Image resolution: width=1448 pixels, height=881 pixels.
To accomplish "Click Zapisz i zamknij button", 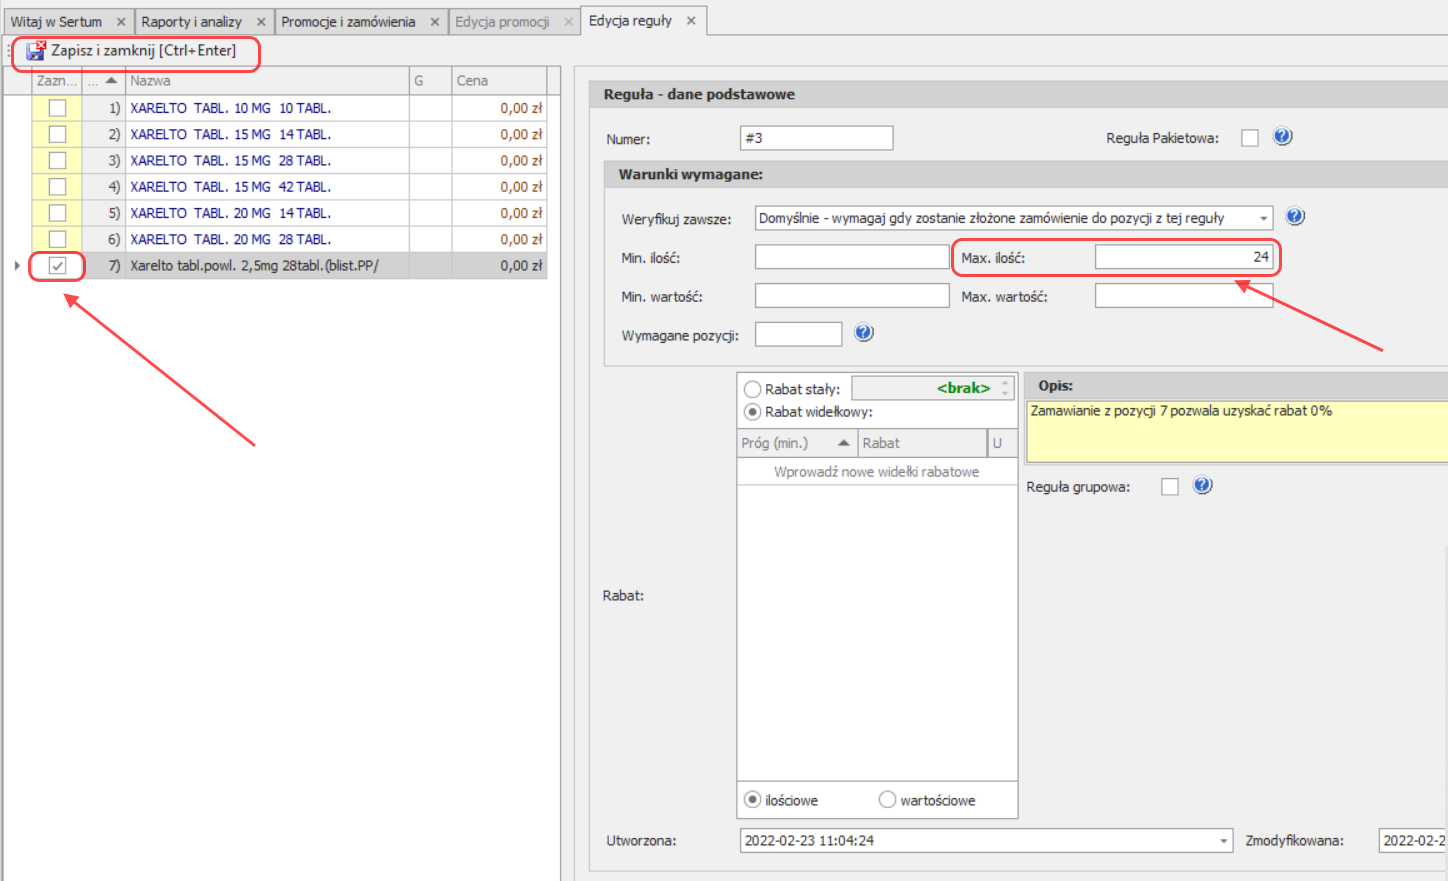I will click(143, 51).
